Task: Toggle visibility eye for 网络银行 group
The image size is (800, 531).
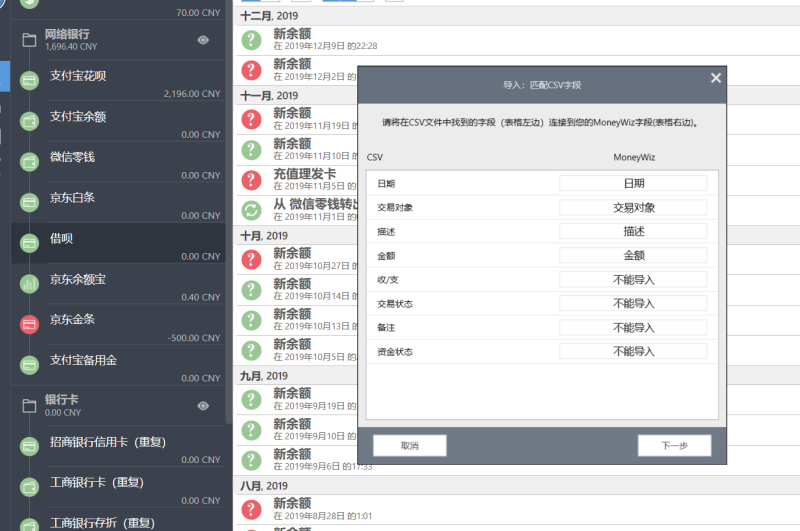Action: (x=203, y=40)
